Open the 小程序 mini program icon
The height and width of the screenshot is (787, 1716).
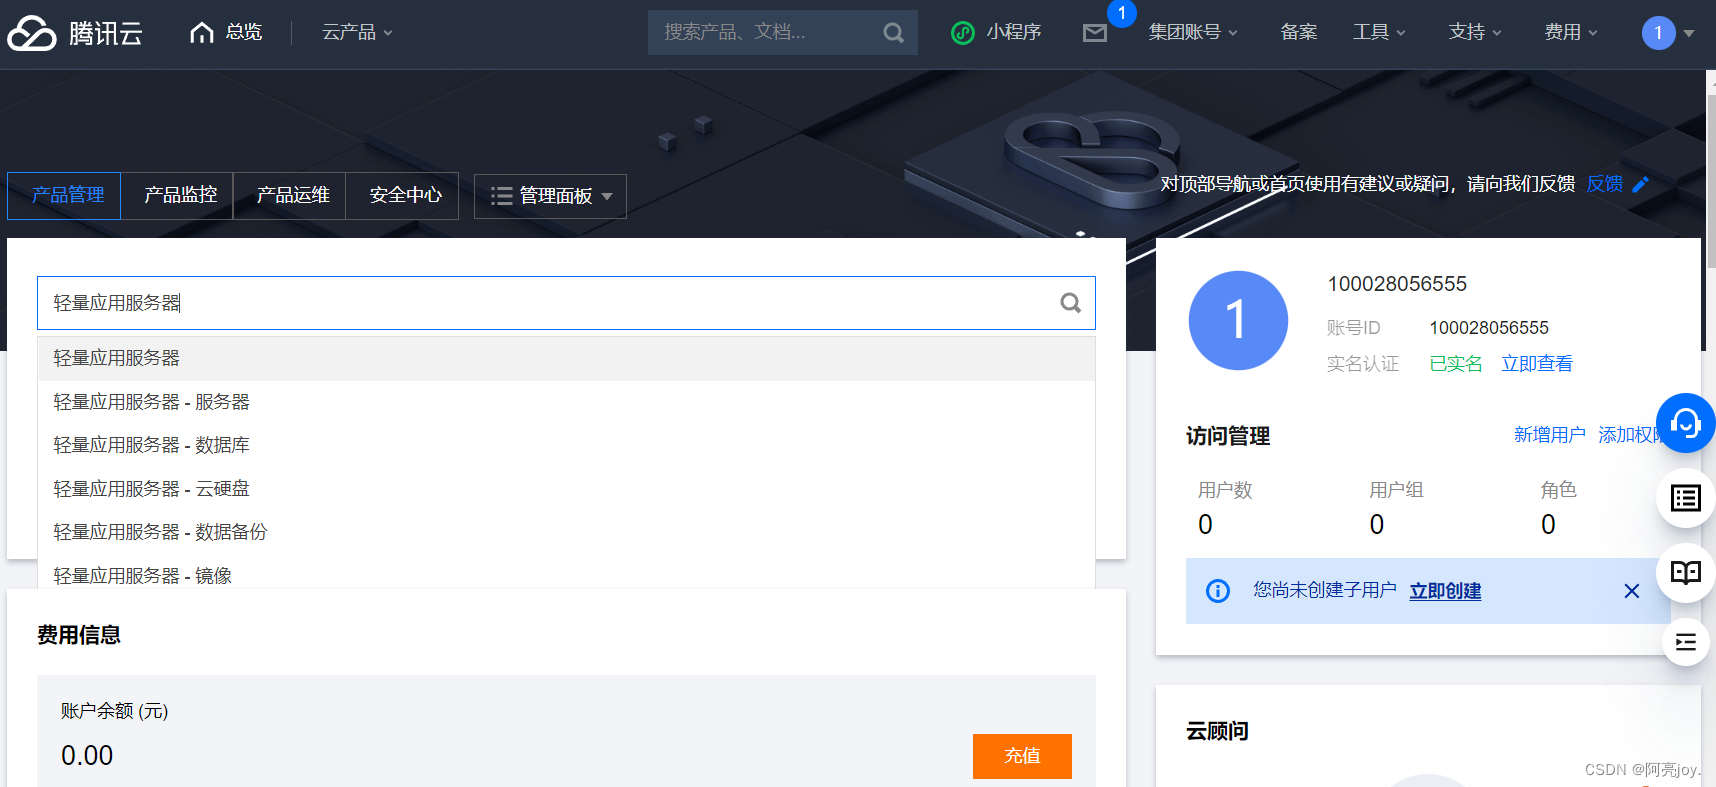[962, 33]
